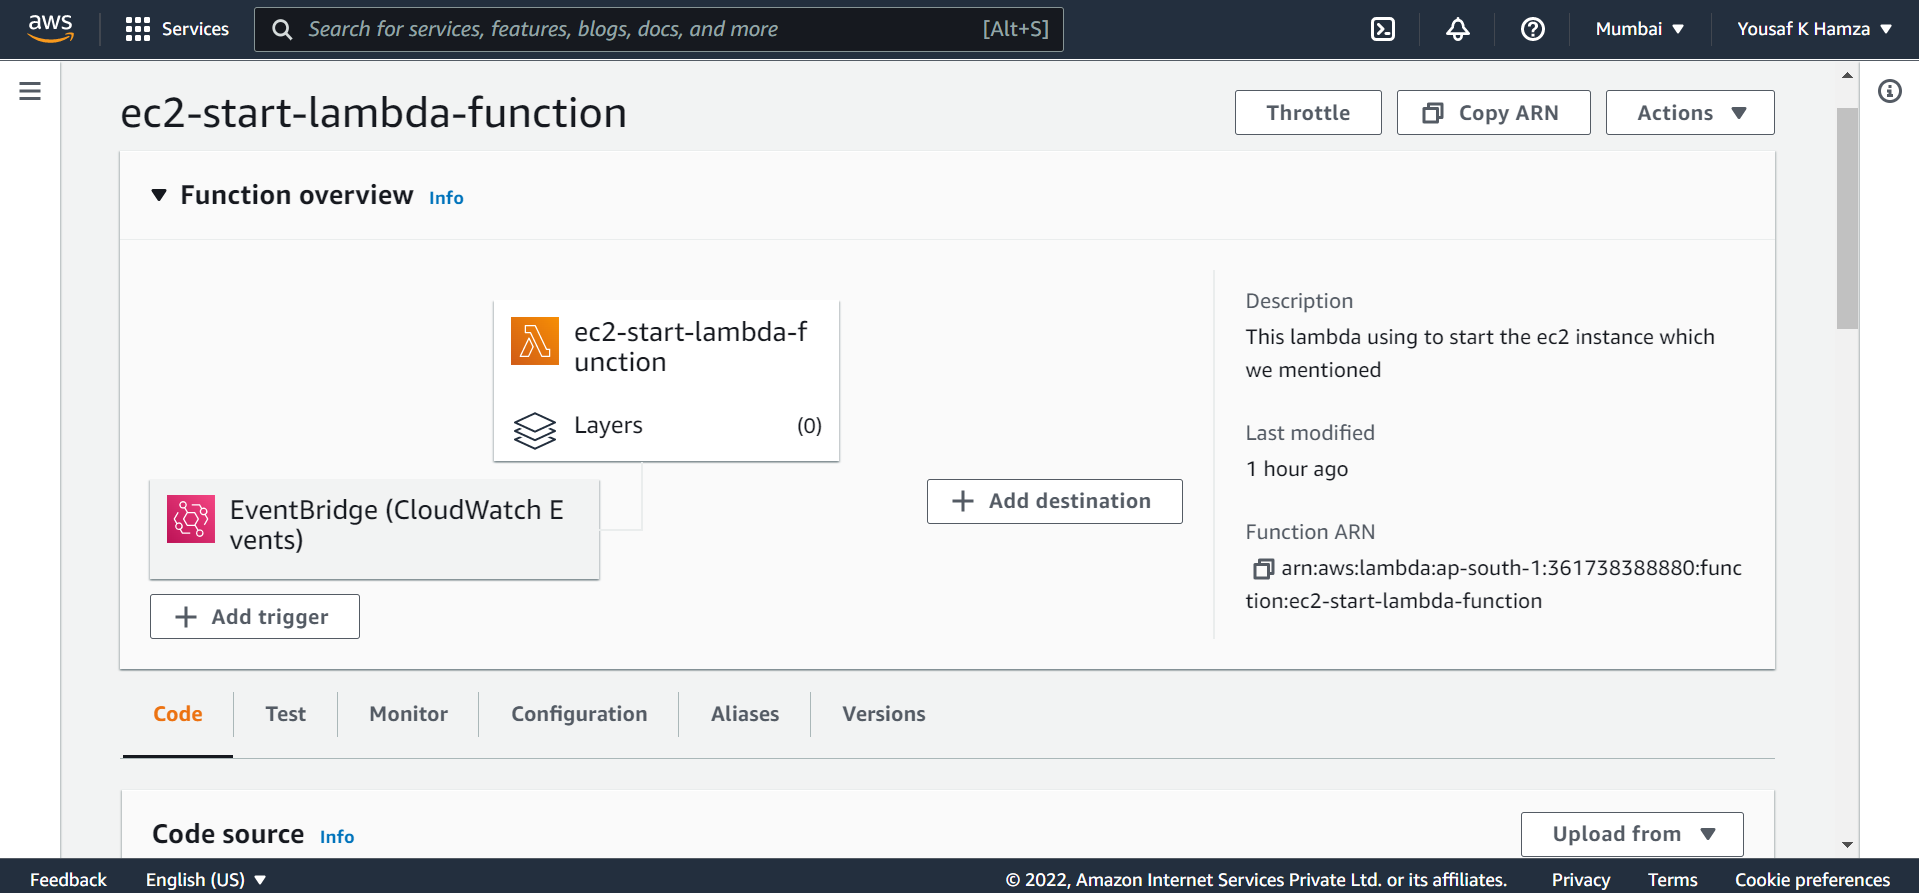The height and width of the screenshot is (893, 1919).
Task: Click the Layers (0) row
Action: coord(666,426)
